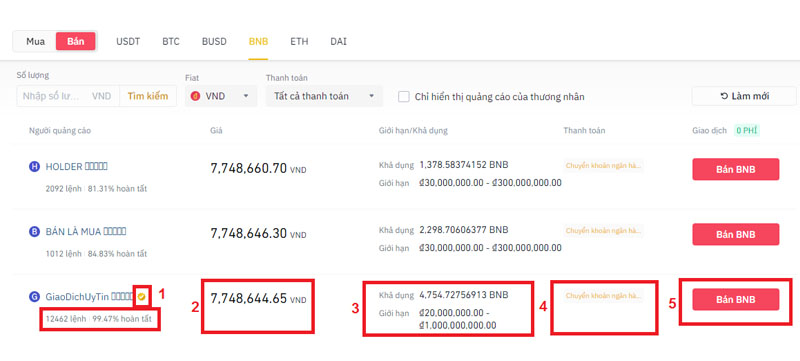The width and height of the screenshot is (800, 361).
Task: Click the Làm mới refresh button
Action: [744, 96]
